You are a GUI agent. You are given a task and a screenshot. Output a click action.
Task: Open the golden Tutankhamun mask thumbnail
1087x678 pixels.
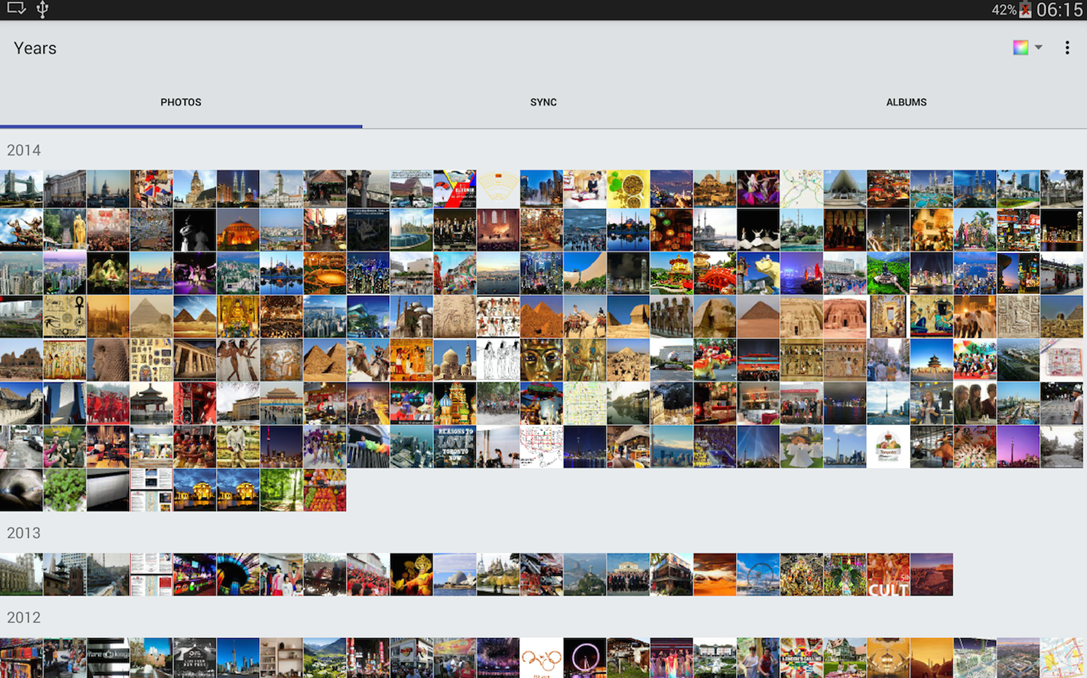[x=541, y=360]
